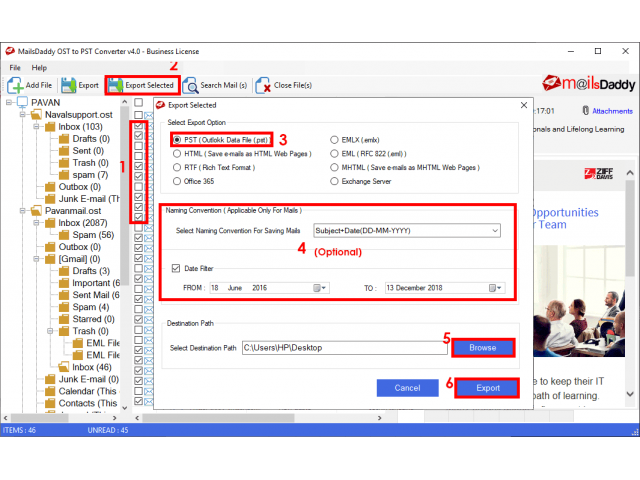
Task: Select HTML Web Pages export option
Action: [177, 153]
